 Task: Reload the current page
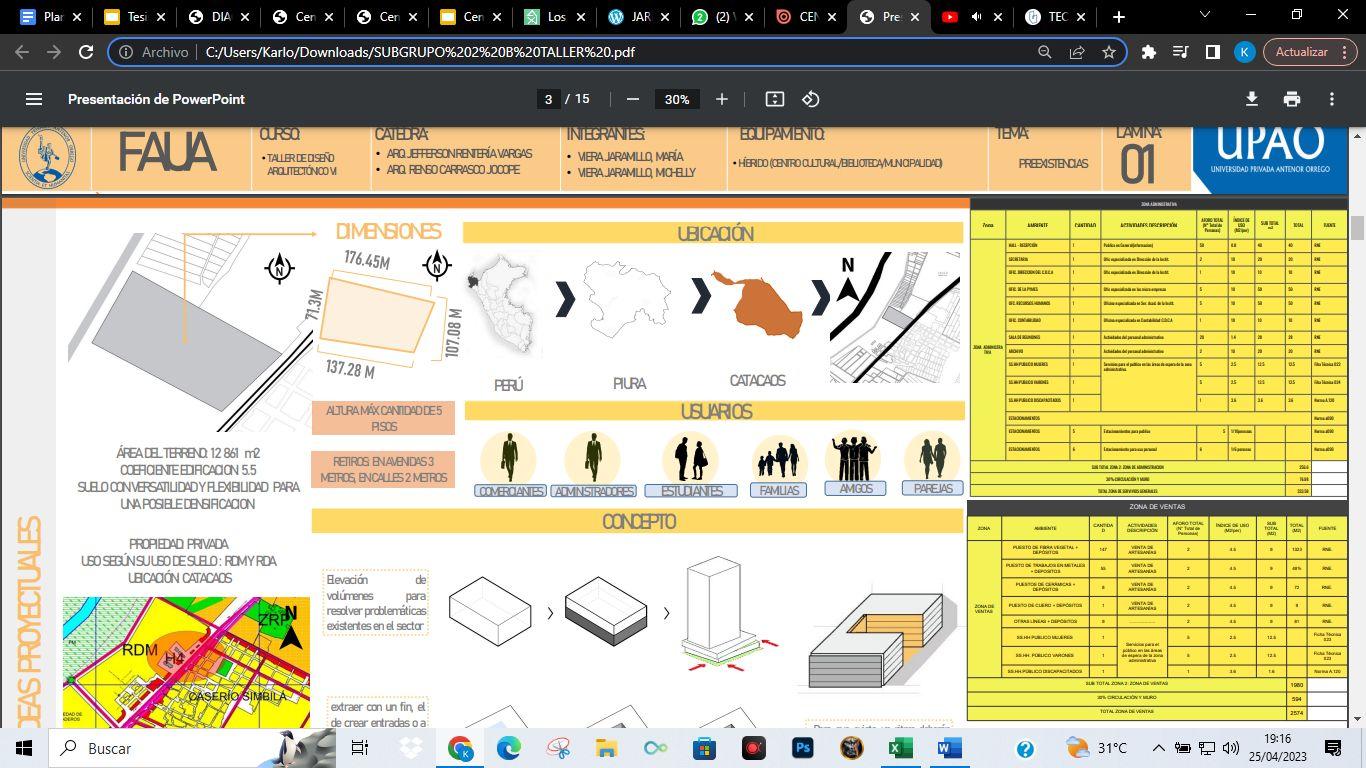click(86, 52)
